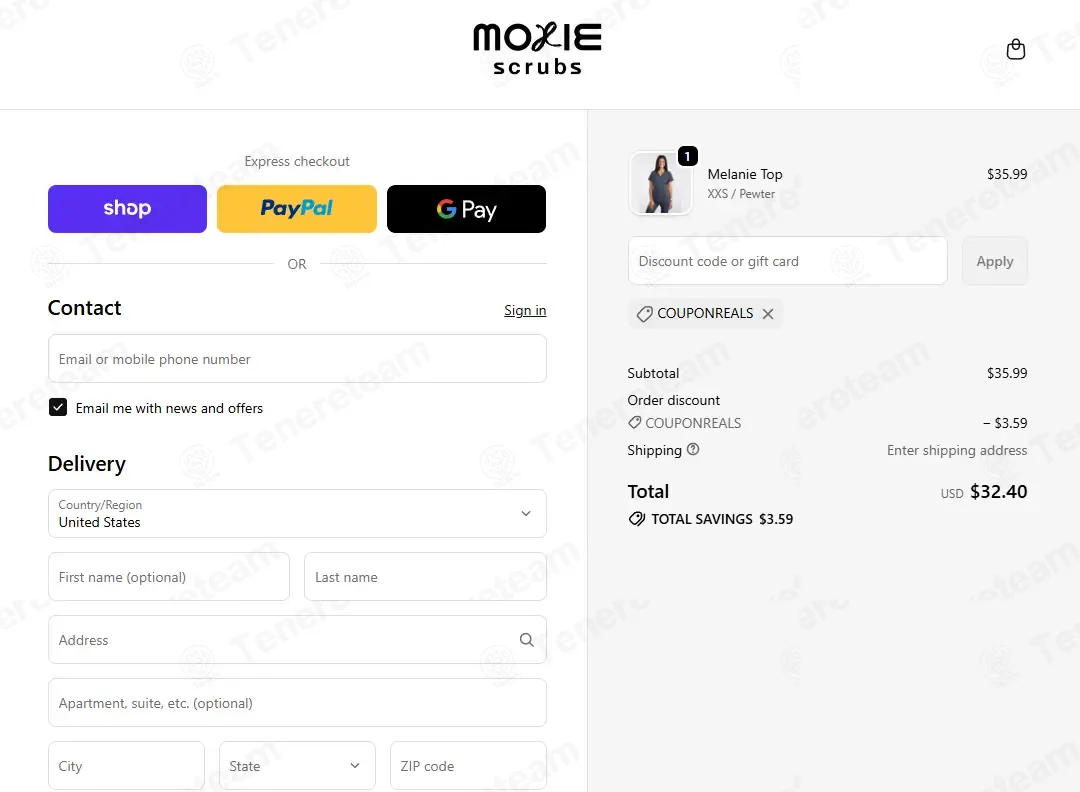Follow the Sign in link
This screenshot has height=792, width=1080.
click(525, 310)
